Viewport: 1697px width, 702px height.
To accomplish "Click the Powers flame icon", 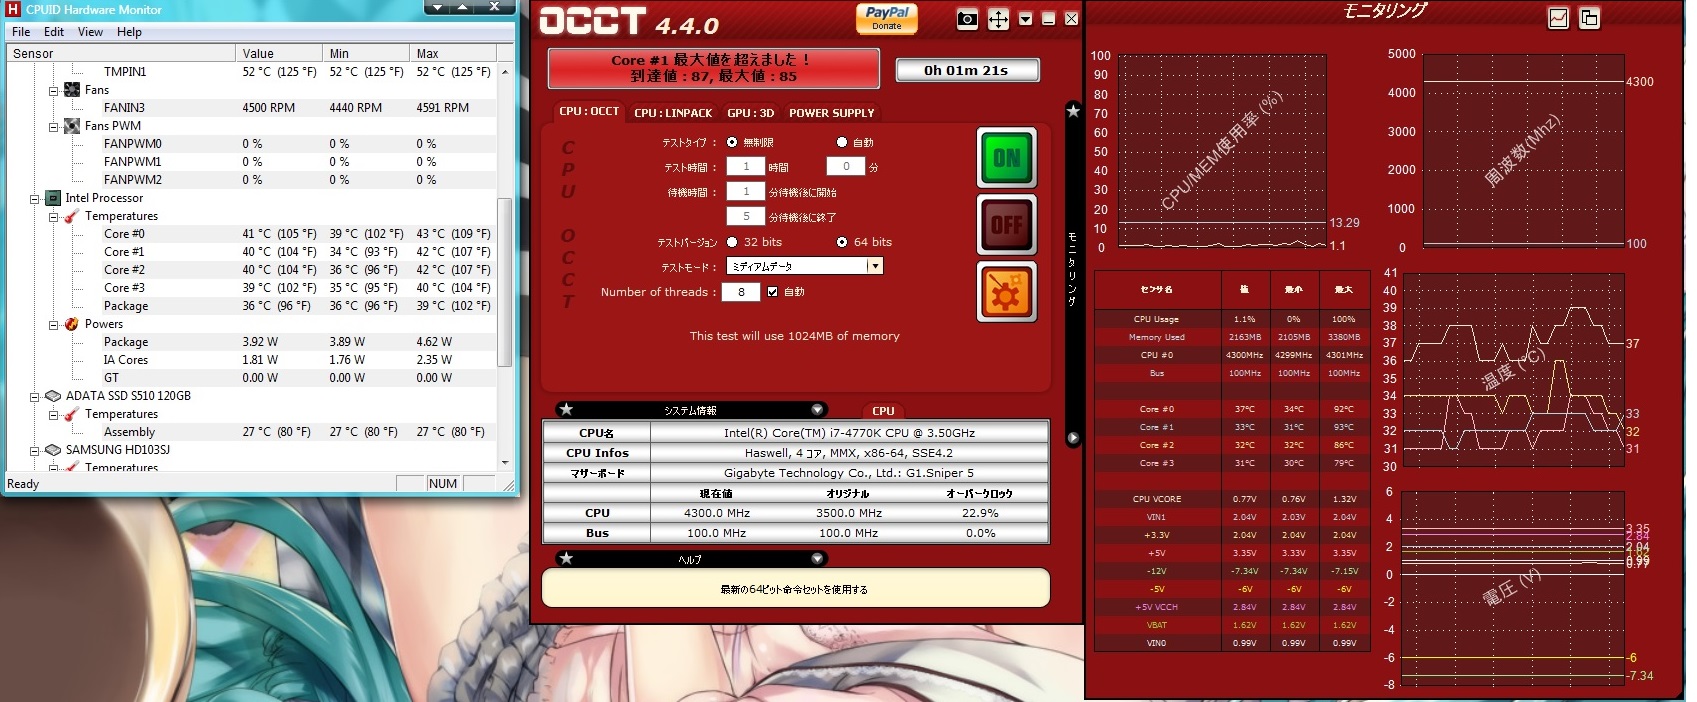I will [x=72, y=324].
